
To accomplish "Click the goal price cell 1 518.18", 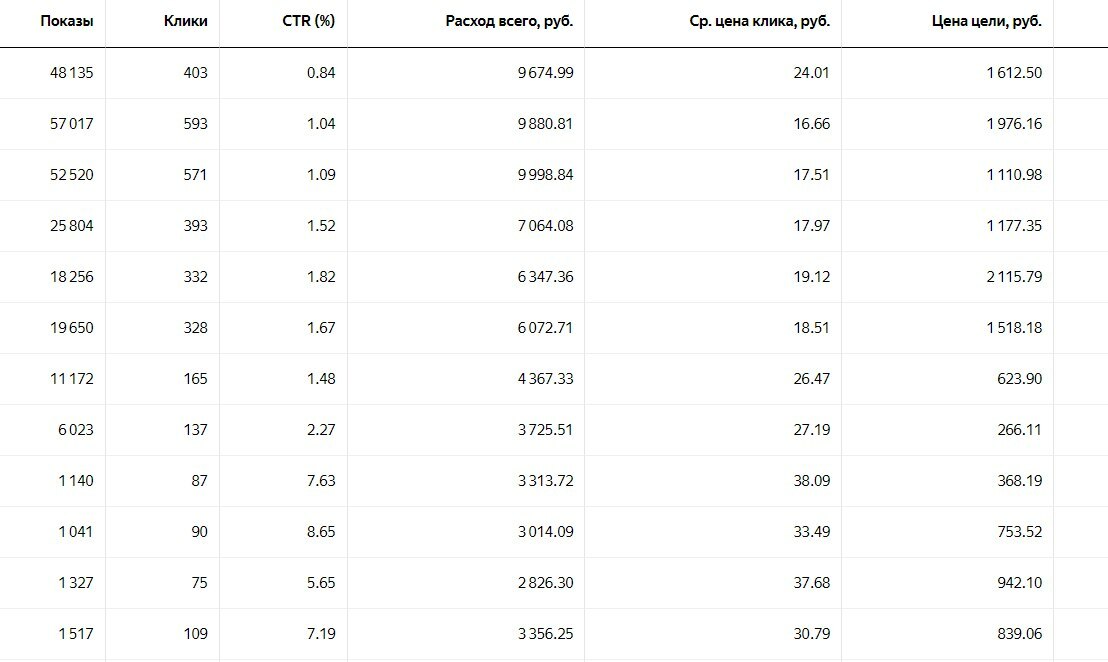I will pyautogui.click(x=1013, y=328).
